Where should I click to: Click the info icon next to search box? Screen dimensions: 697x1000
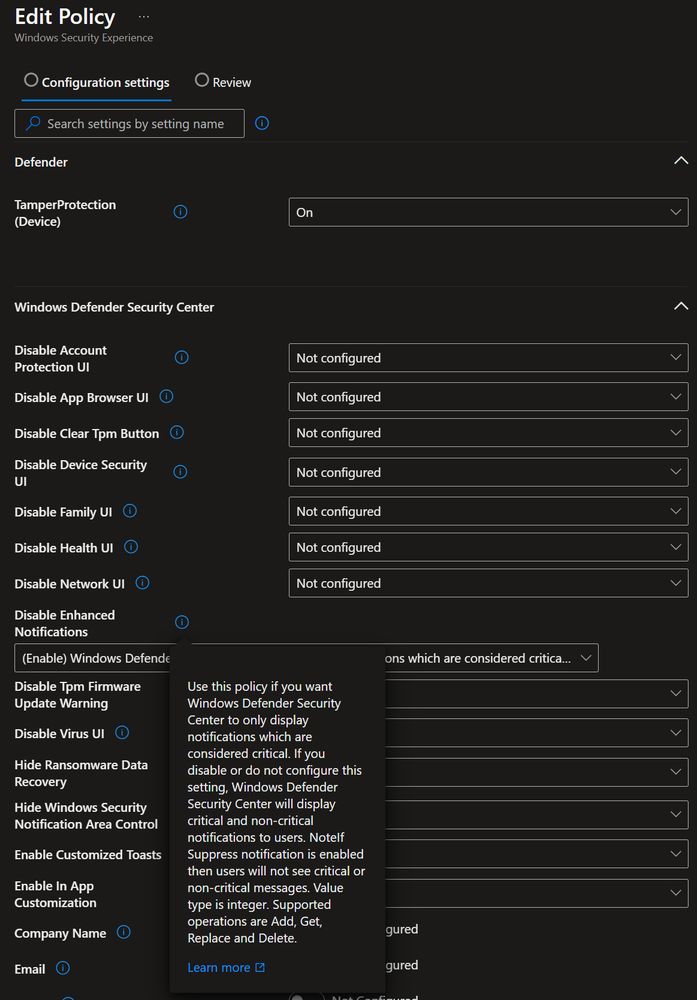(262, 123)
